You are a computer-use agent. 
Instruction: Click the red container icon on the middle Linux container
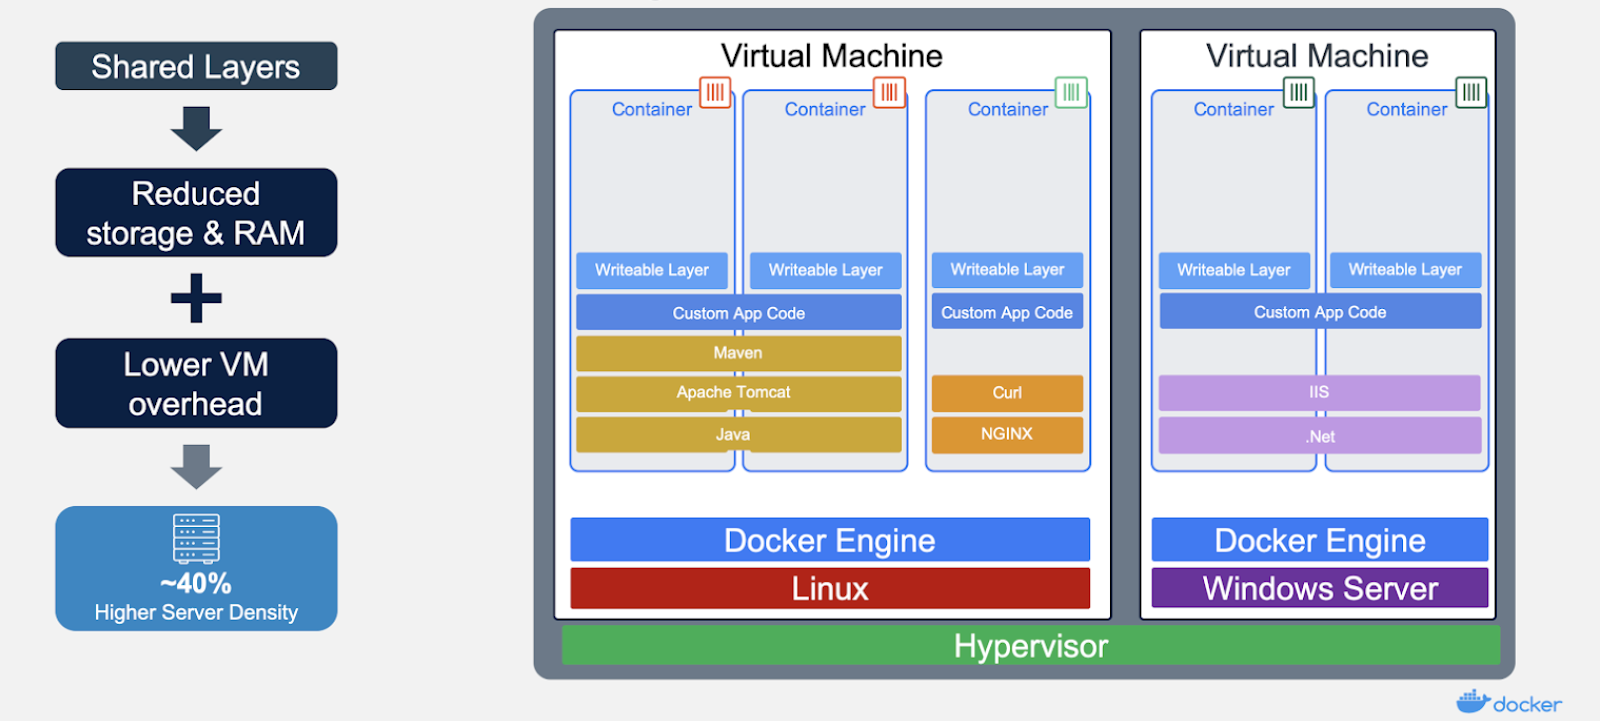tap(889, 93)
